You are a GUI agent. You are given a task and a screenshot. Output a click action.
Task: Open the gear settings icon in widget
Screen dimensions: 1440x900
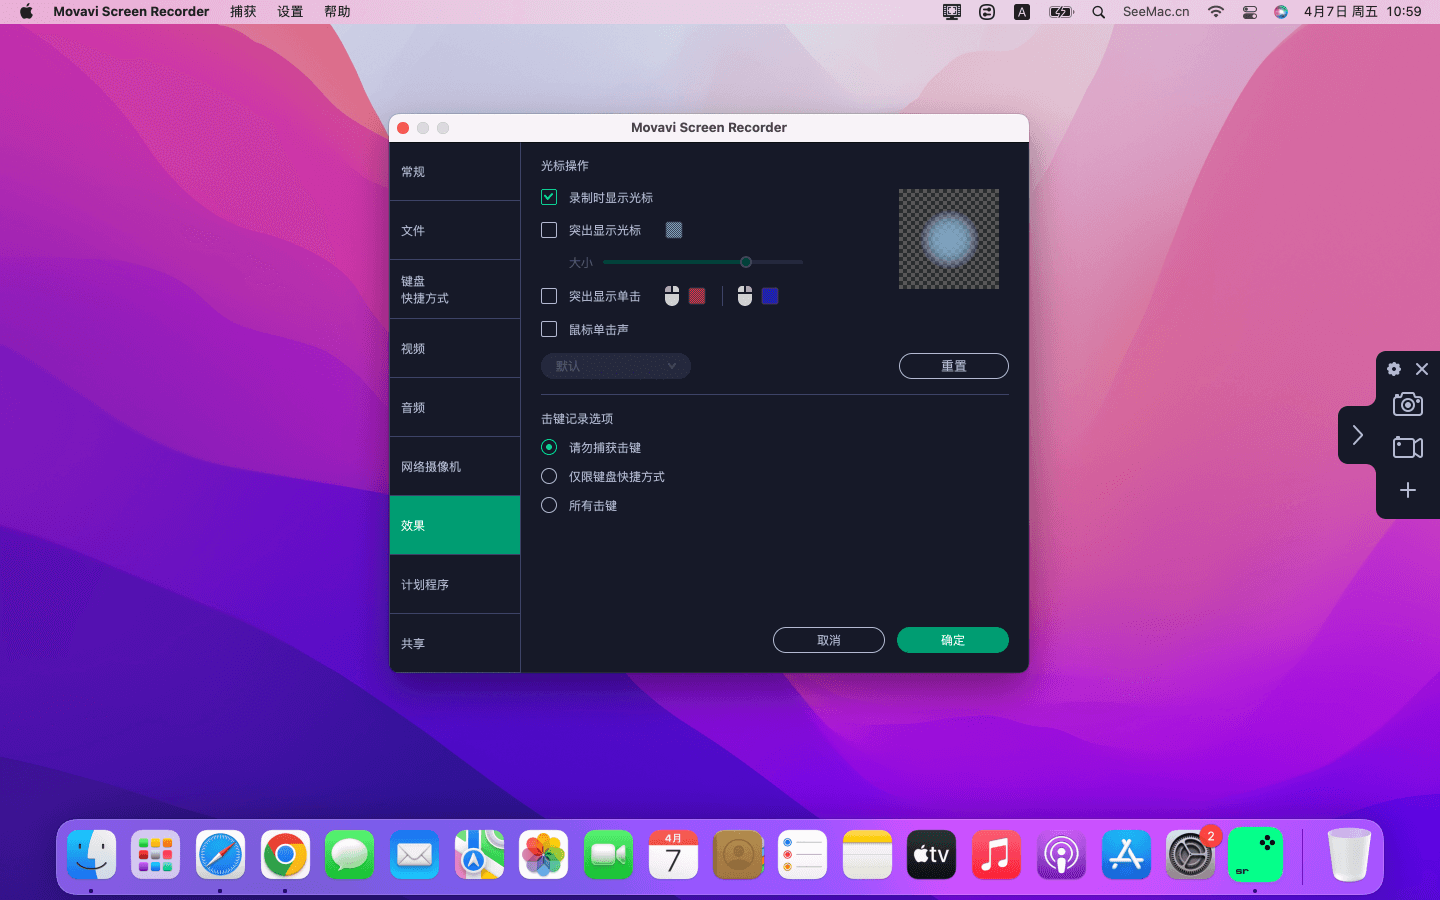click(x=1394, y=369)
